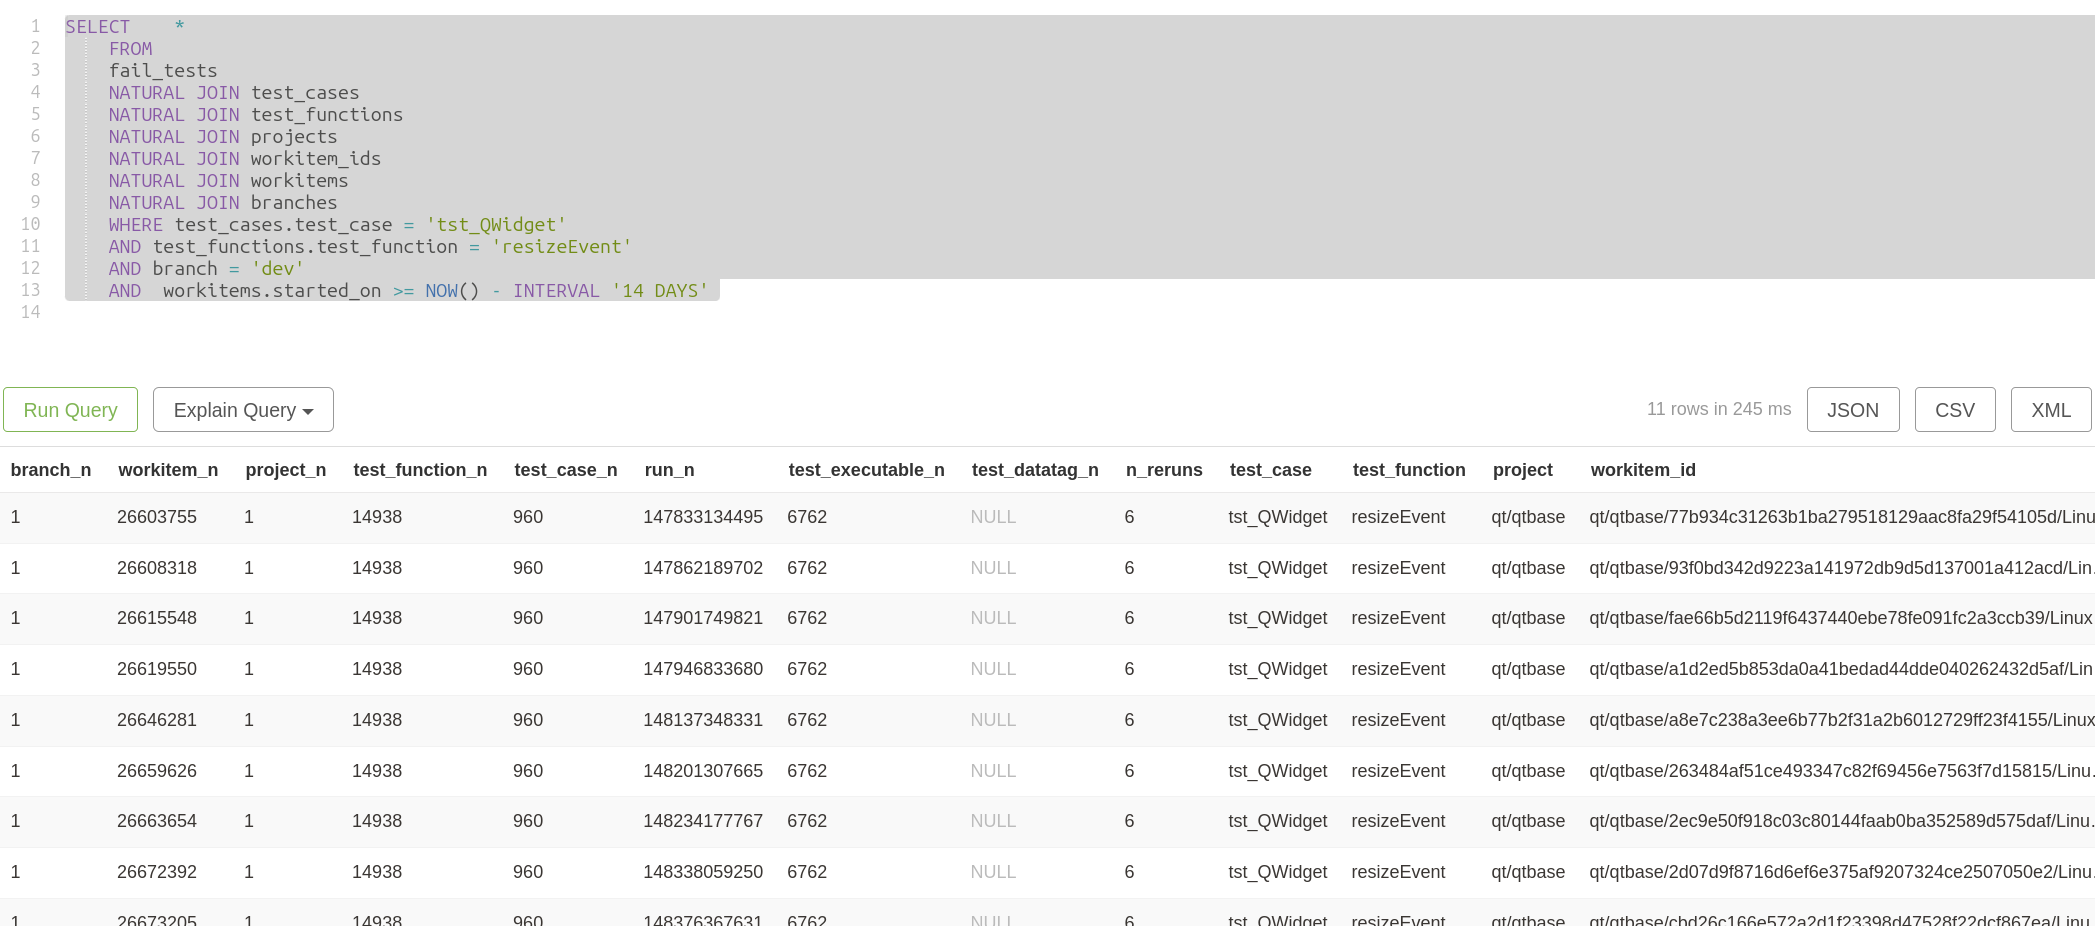Click the workitem_n column header
Image resolution: width=2095 pixels, height=926 pixels.
click(x=168, y=470)
